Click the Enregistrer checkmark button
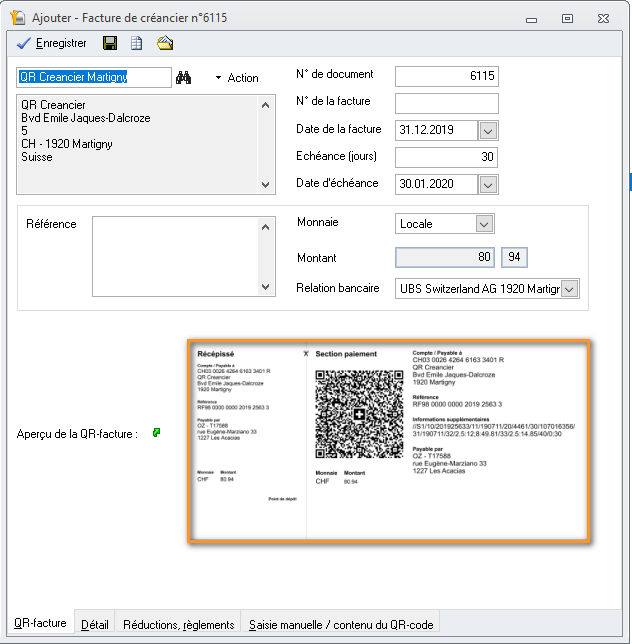Viewport: 632px width, 644px height. (x=51, y=43)
